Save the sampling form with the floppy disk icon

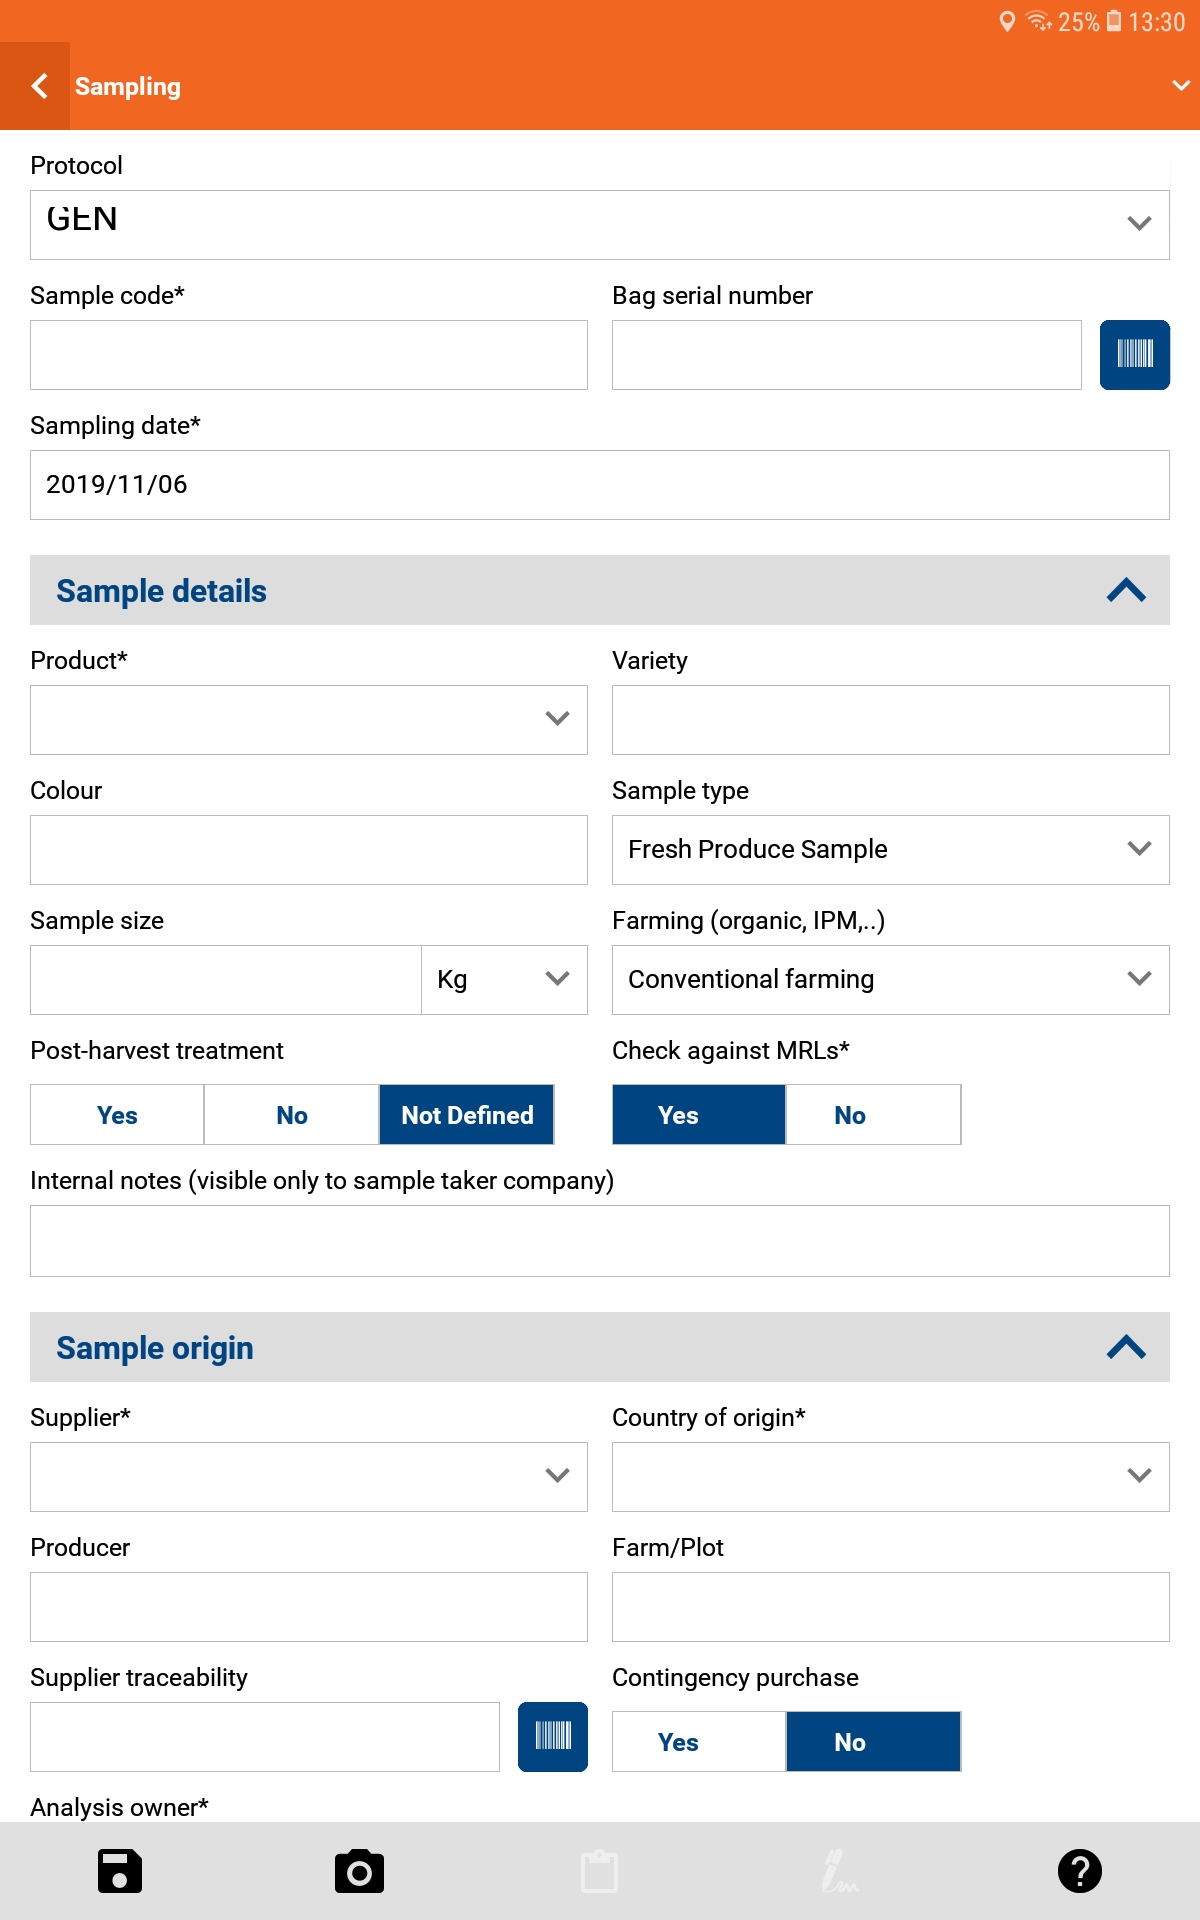120,1871
